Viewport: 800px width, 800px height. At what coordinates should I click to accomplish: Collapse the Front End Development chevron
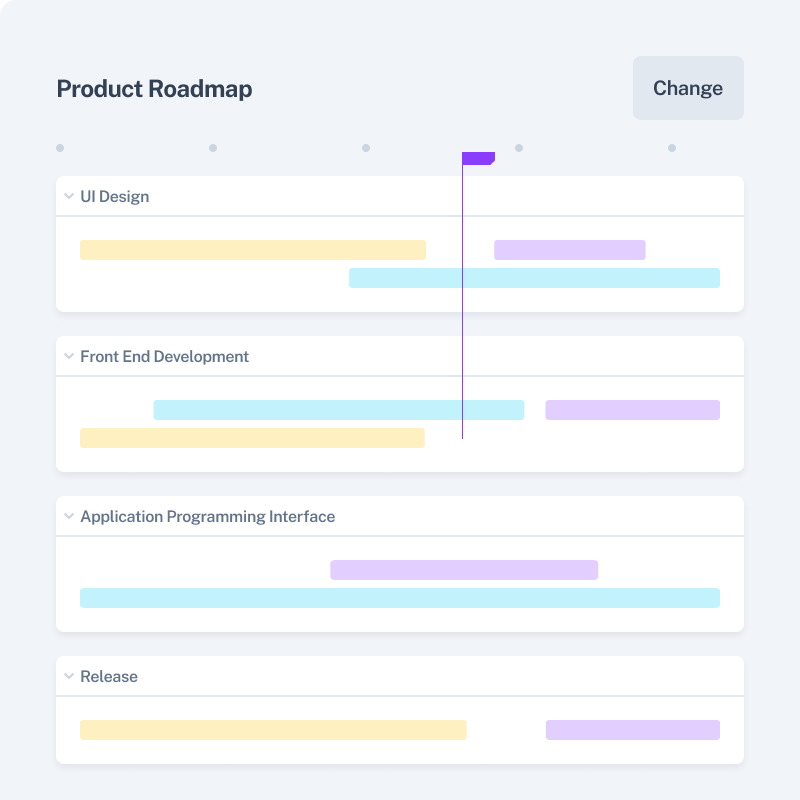click(69, 356)
